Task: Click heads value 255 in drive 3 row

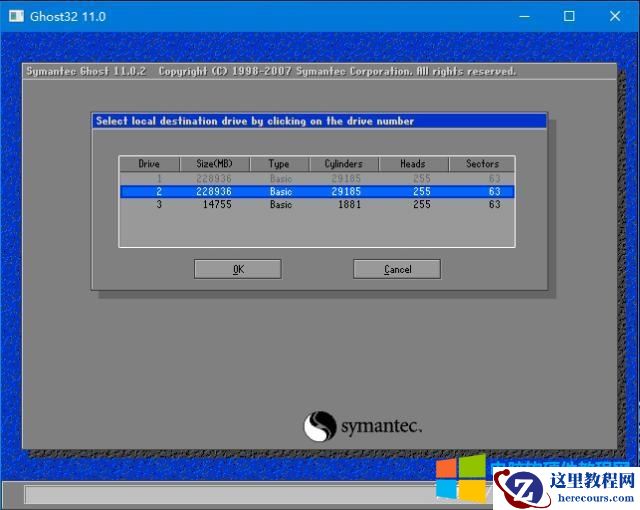Action: 422,204
